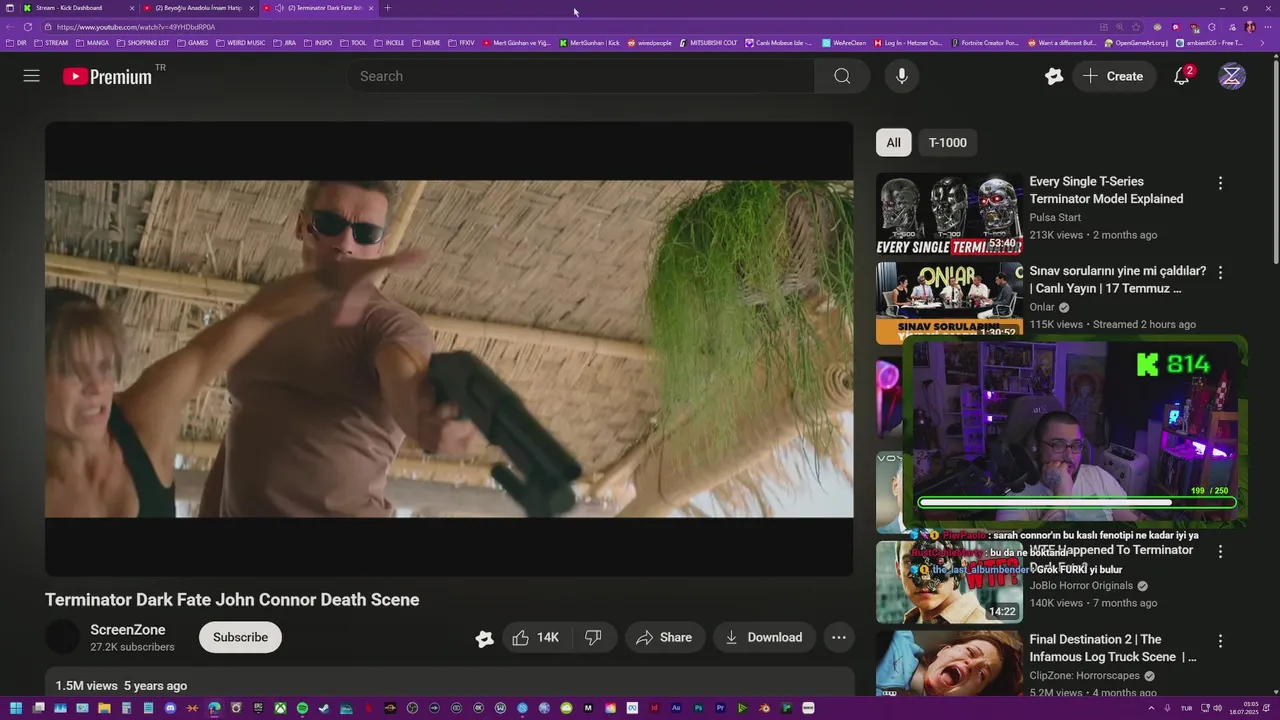Open the YouTube guide hamburger menu

click(x=32, y=76)
